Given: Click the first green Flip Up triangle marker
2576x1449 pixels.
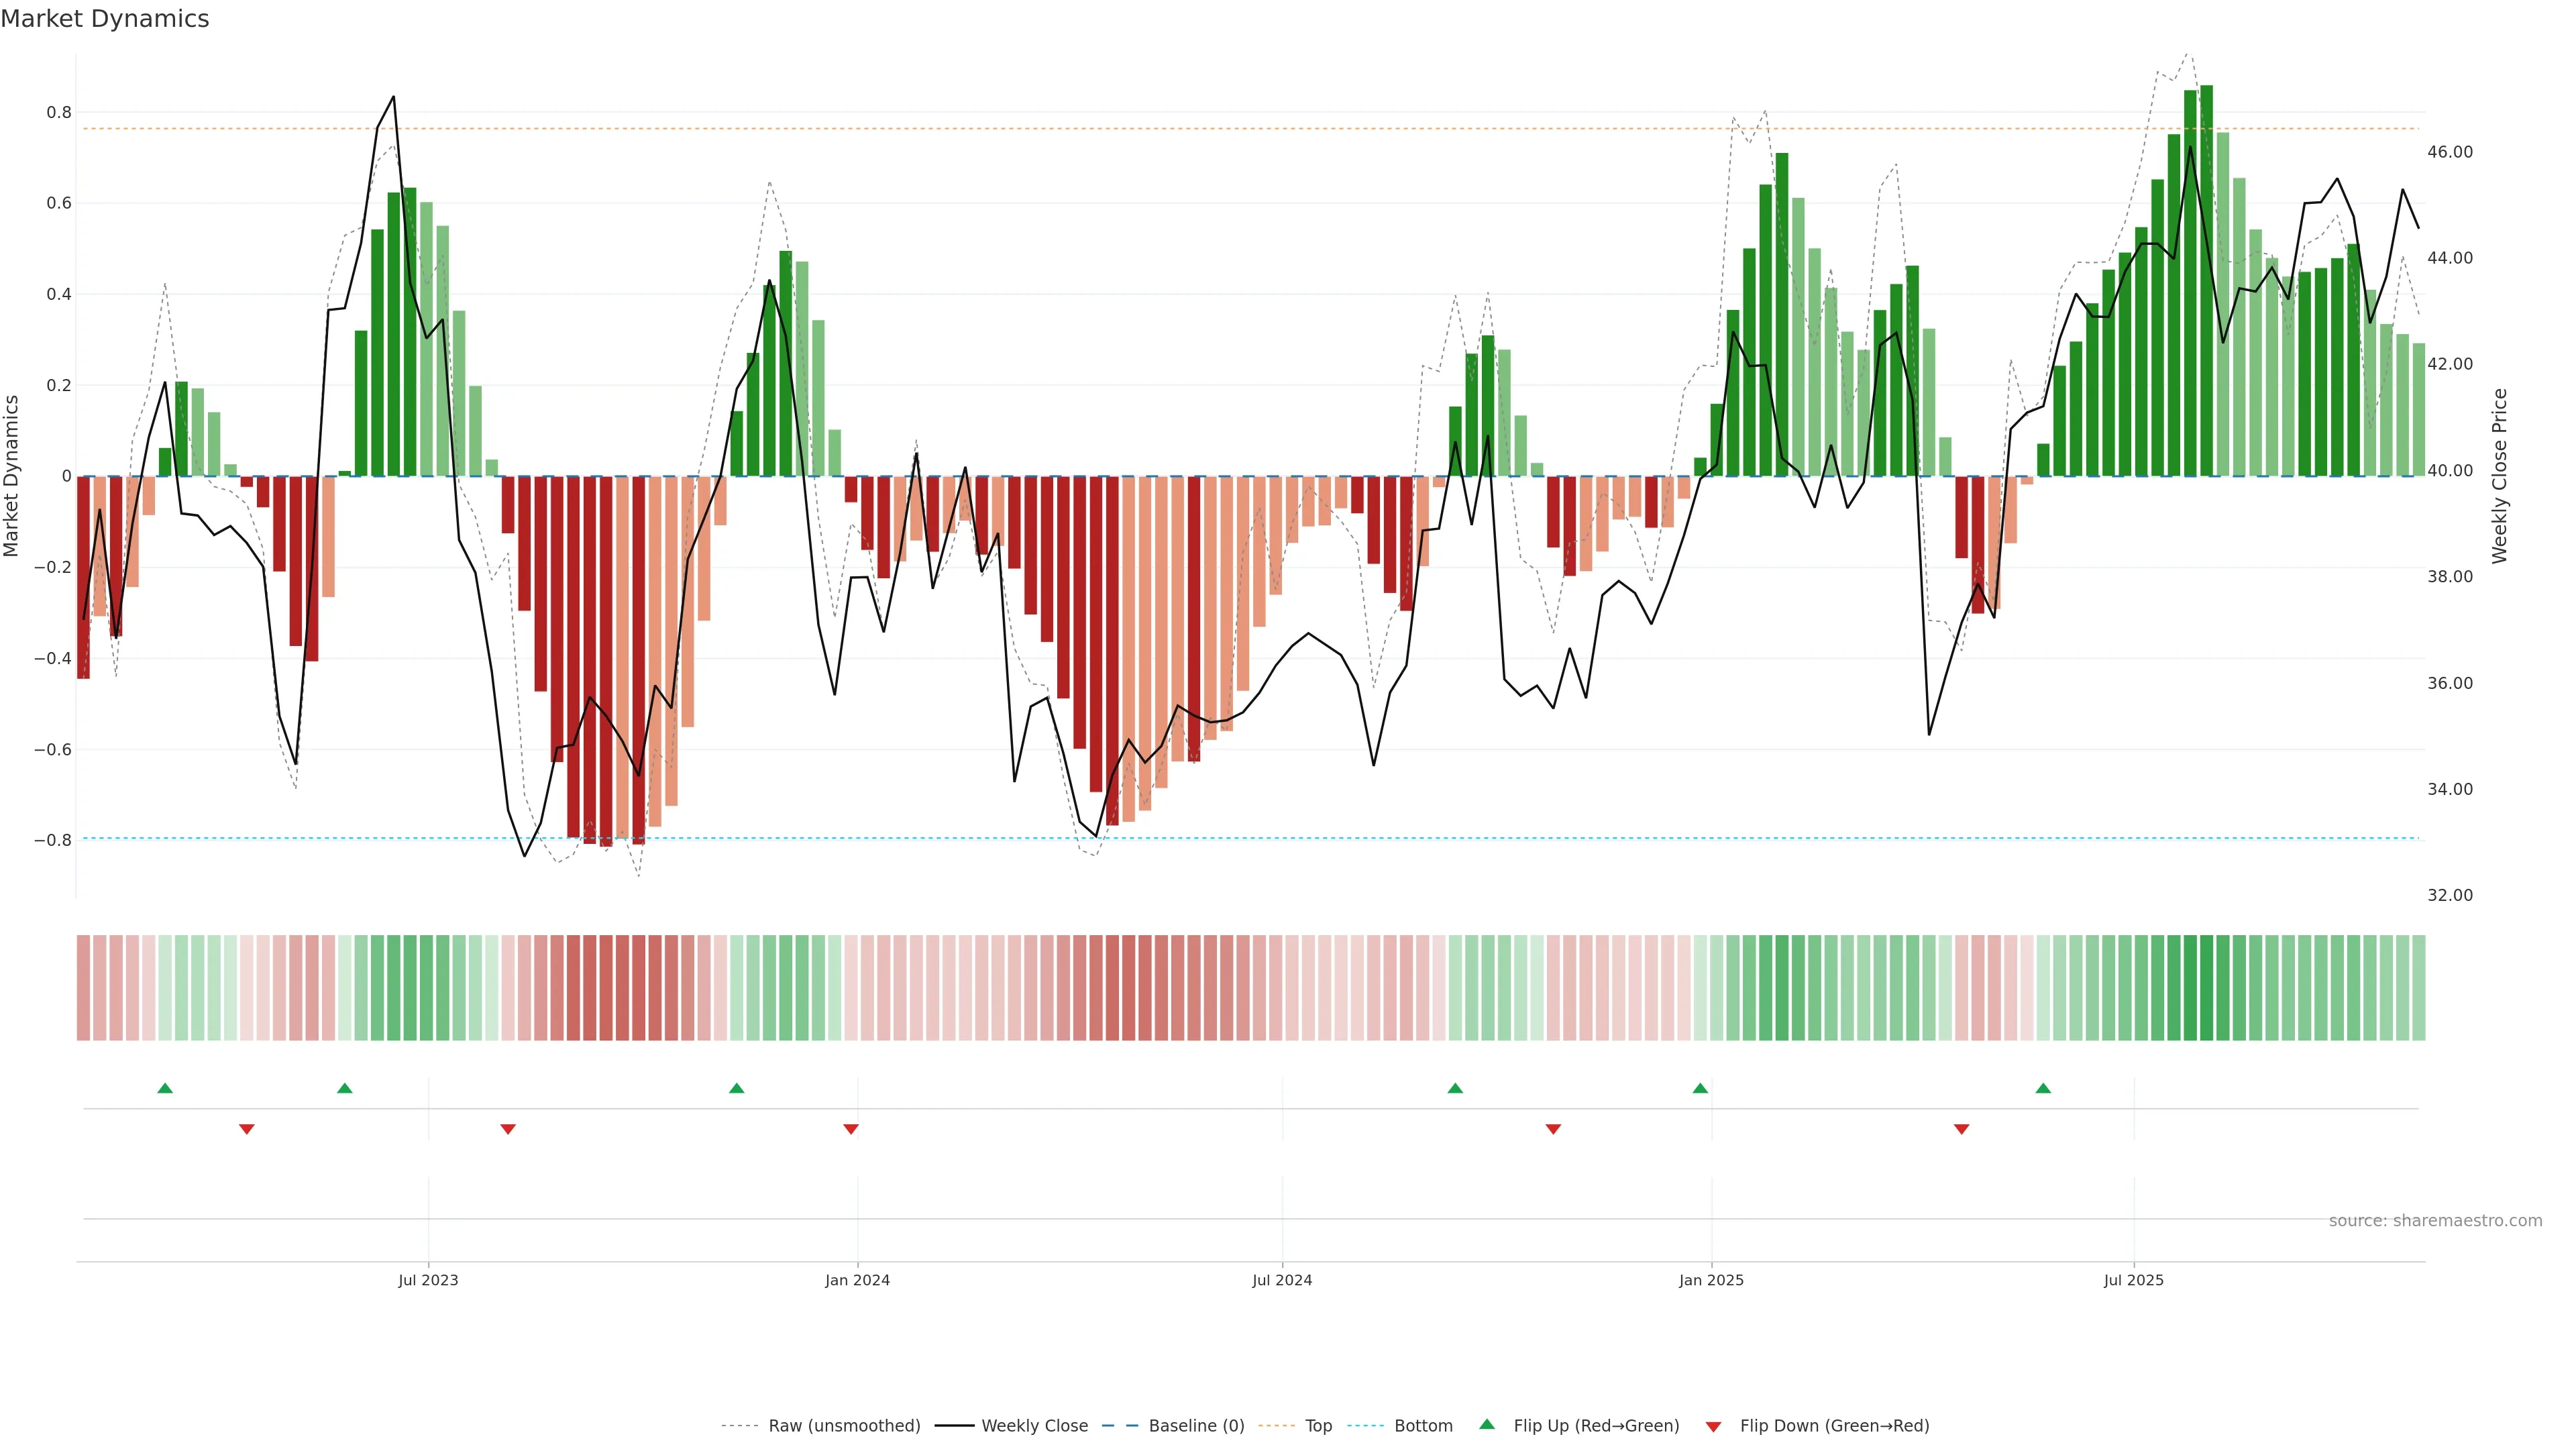Looking at the screenshot, I should pos(165,1088).
